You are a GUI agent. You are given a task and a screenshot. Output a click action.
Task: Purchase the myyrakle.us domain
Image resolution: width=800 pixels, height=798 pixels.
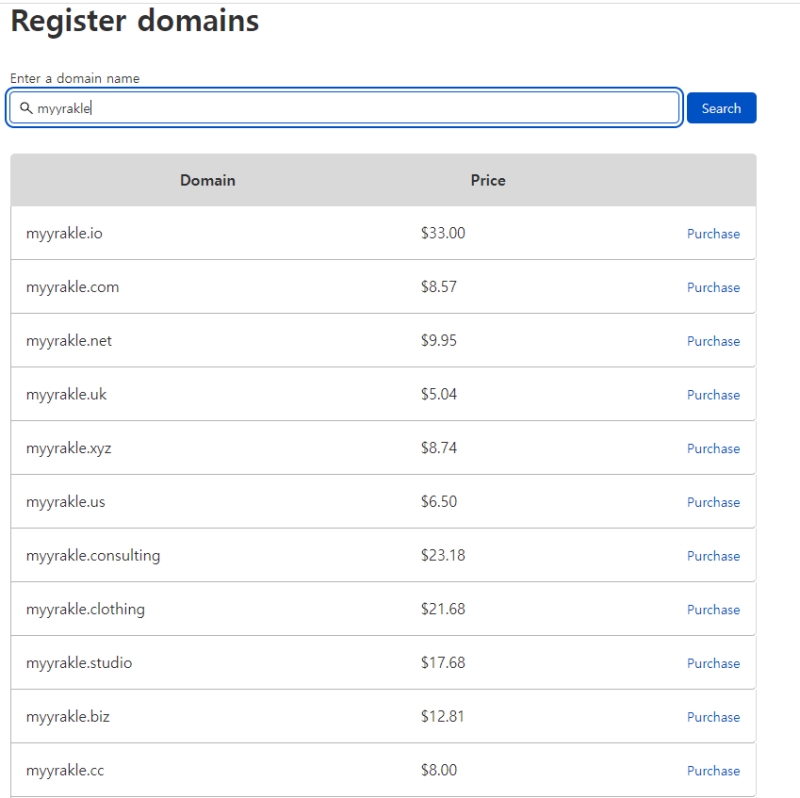[713, 502]
